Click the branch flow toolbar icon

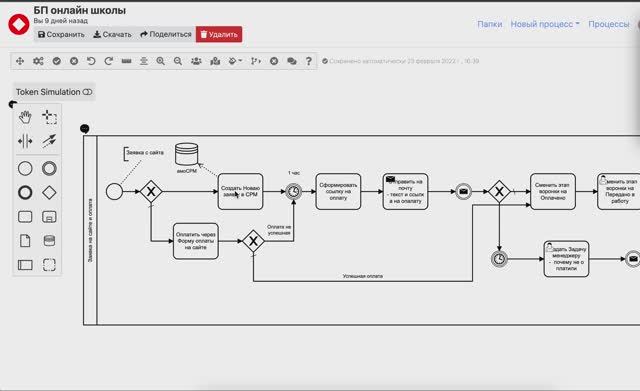pos(256,61)
